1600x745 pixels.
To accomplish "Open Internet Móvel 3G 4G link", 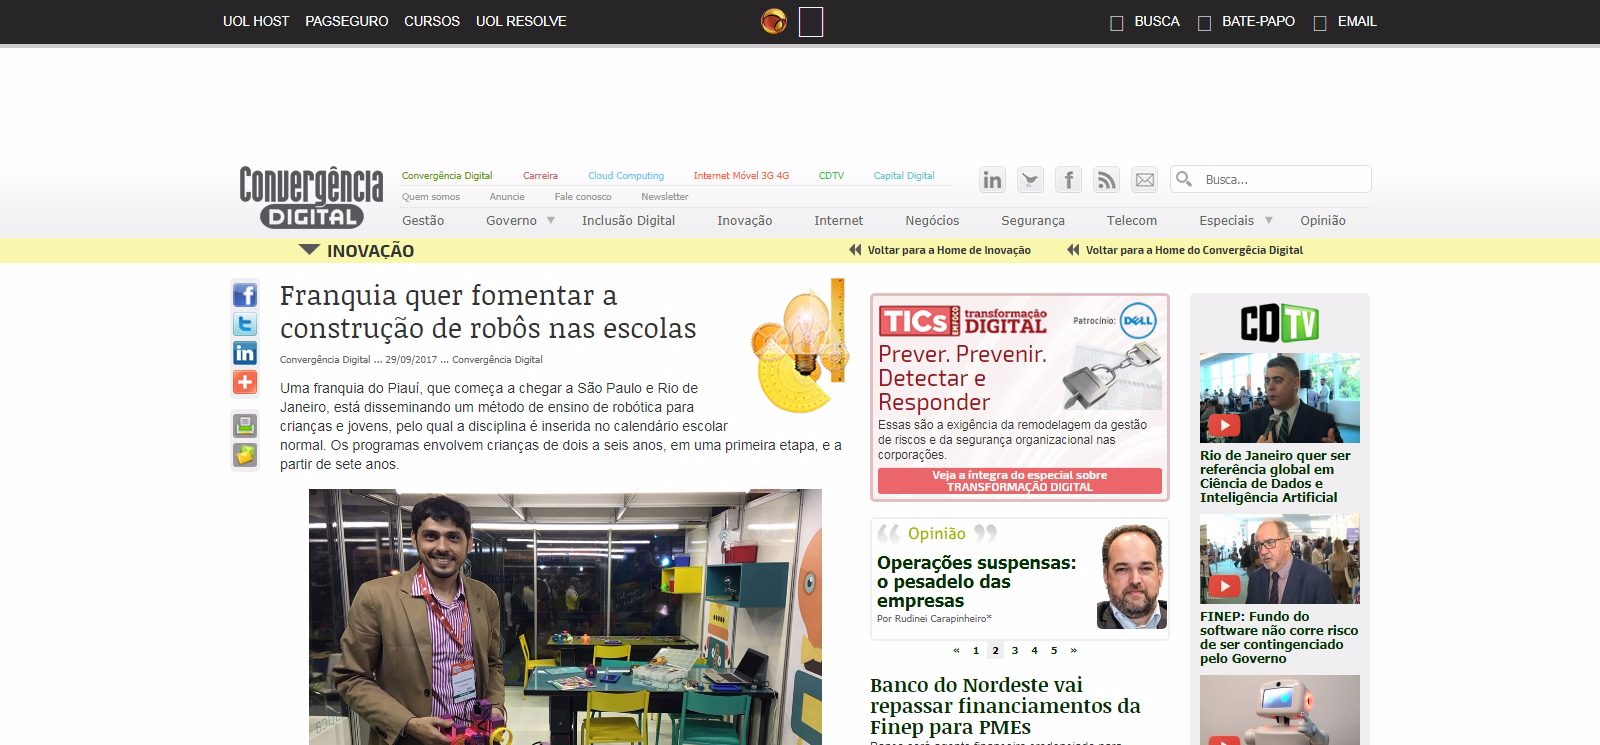I will [741, 176].
